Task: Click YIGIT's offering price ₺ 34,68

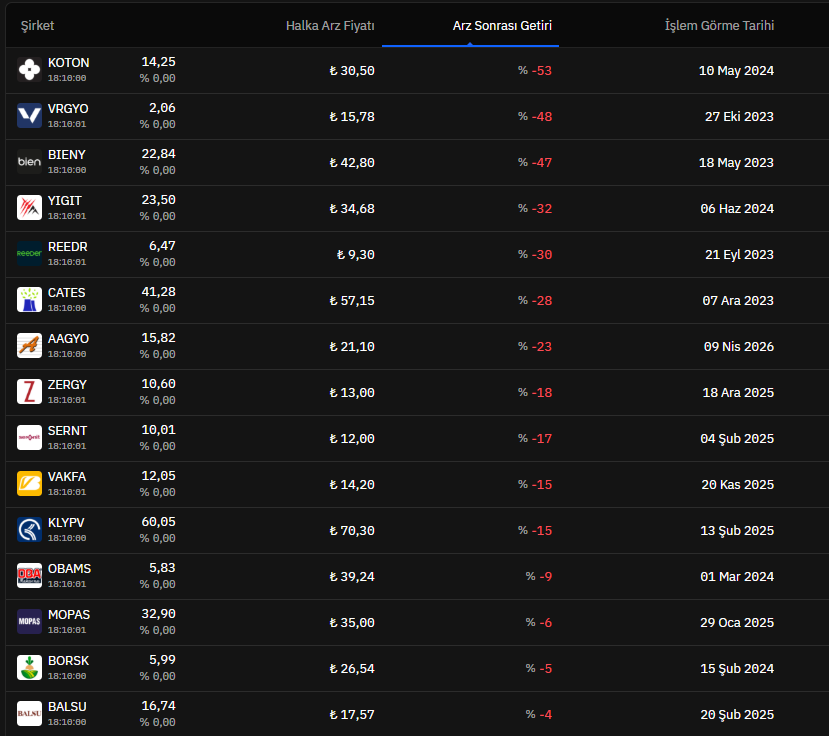Action: [x=352, y=208]
